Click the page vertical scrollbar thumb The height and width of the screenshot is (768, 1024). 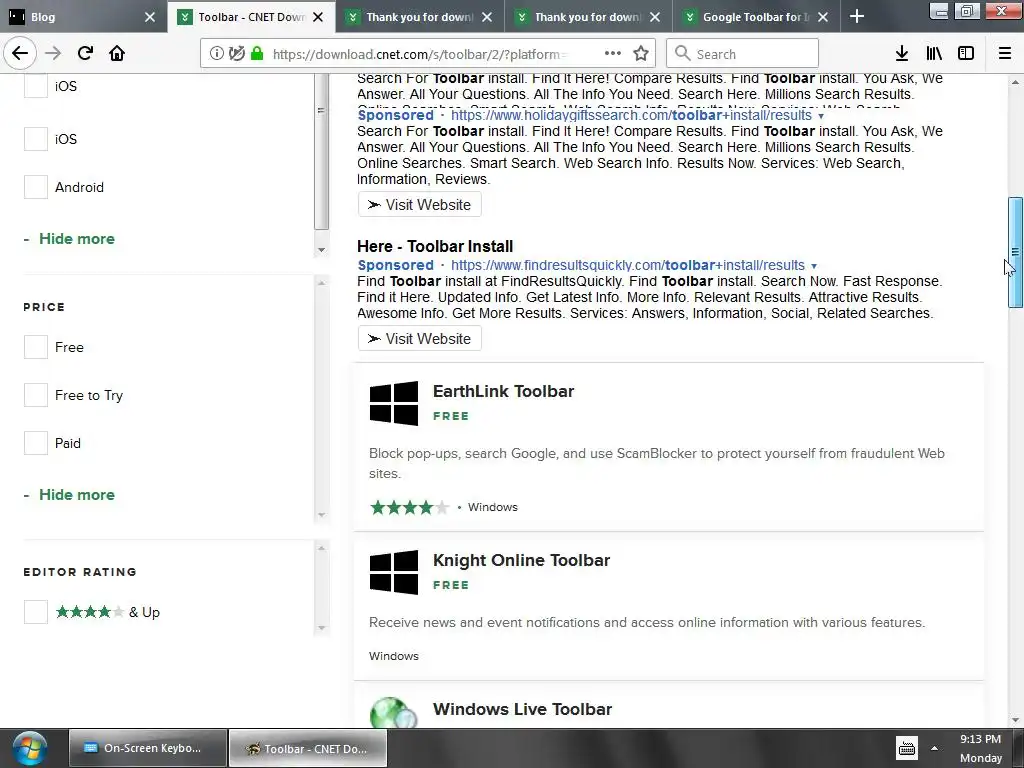click(1015, 252)
